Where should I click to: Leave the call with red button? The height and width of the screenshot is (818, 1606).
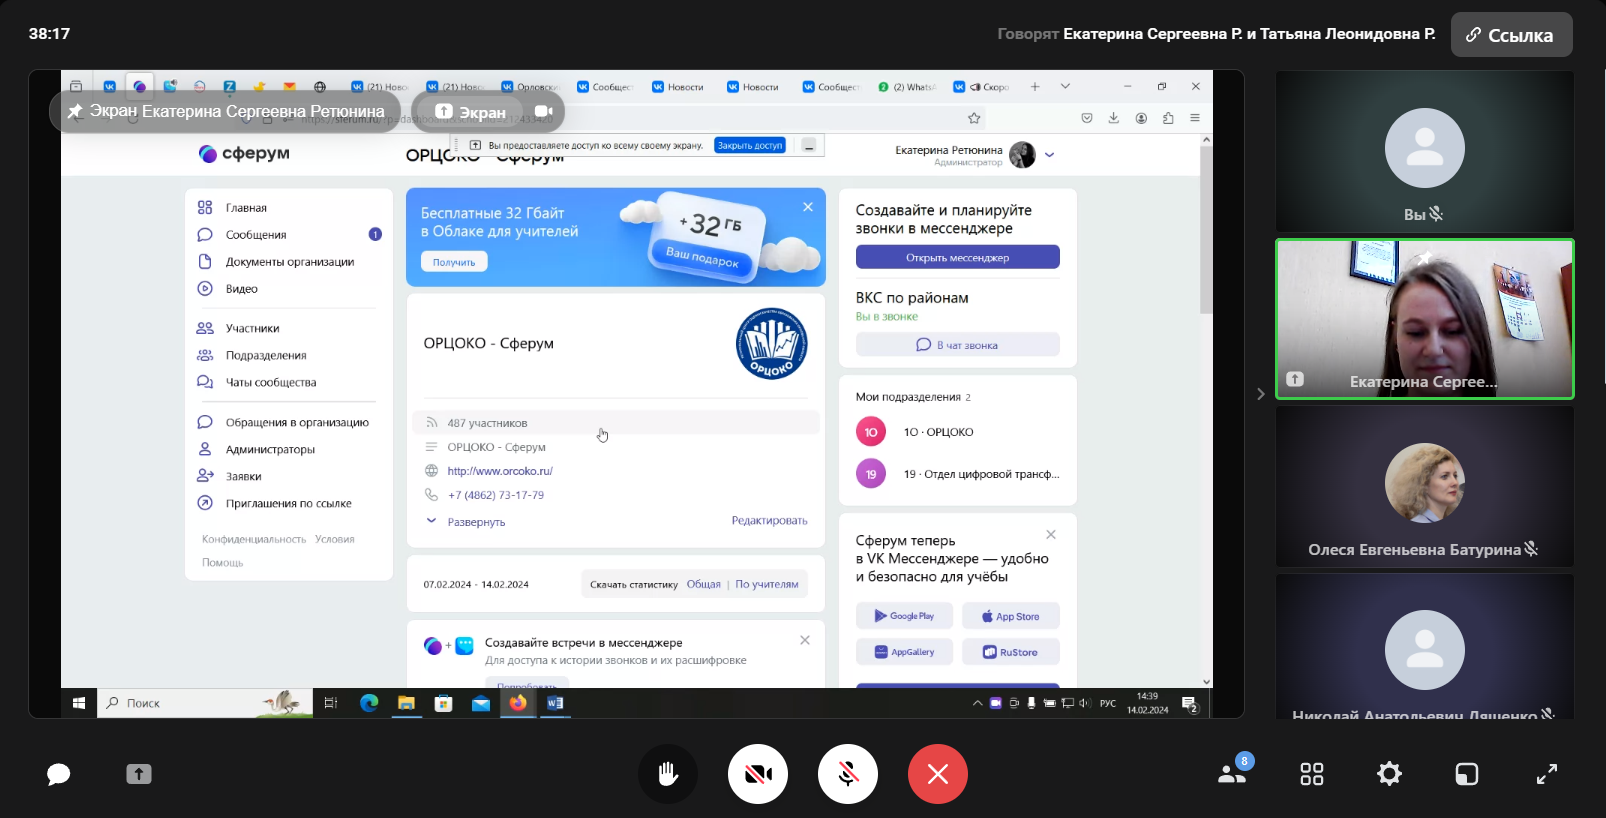coord(937,774)
